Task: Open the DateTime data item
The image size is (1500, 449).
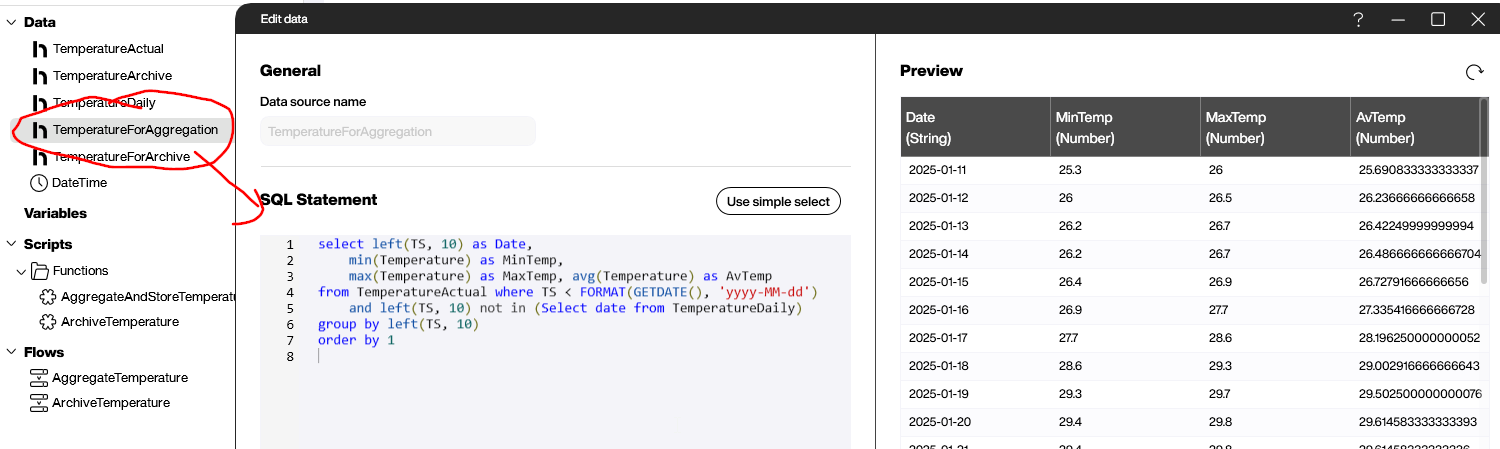Action: pos(79,183)
